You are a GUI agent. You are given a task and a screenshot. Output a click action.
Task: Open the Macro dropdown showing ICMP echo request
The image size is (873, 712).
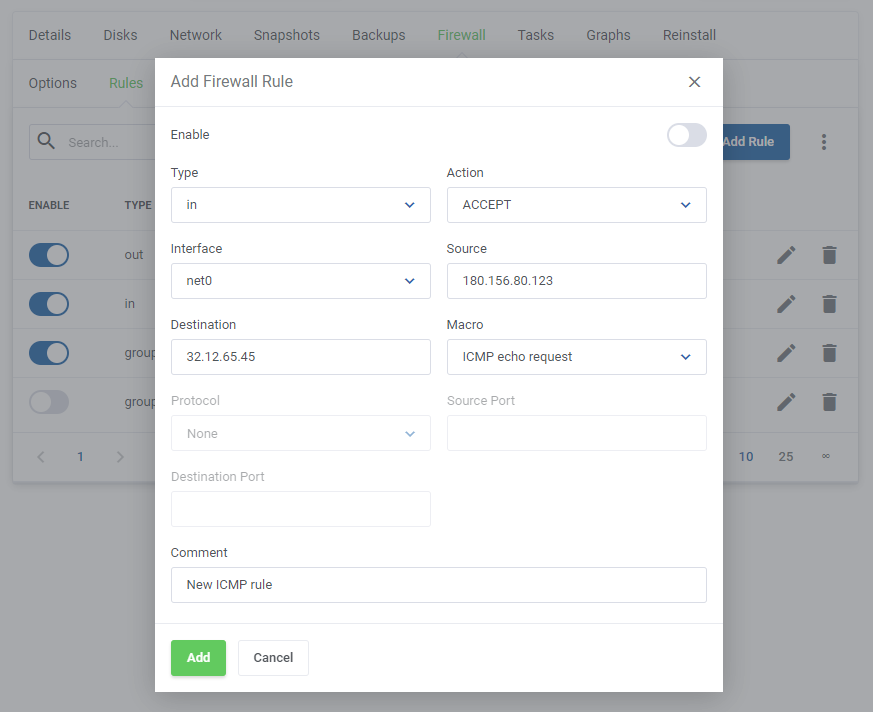click(x=577, y=357)
